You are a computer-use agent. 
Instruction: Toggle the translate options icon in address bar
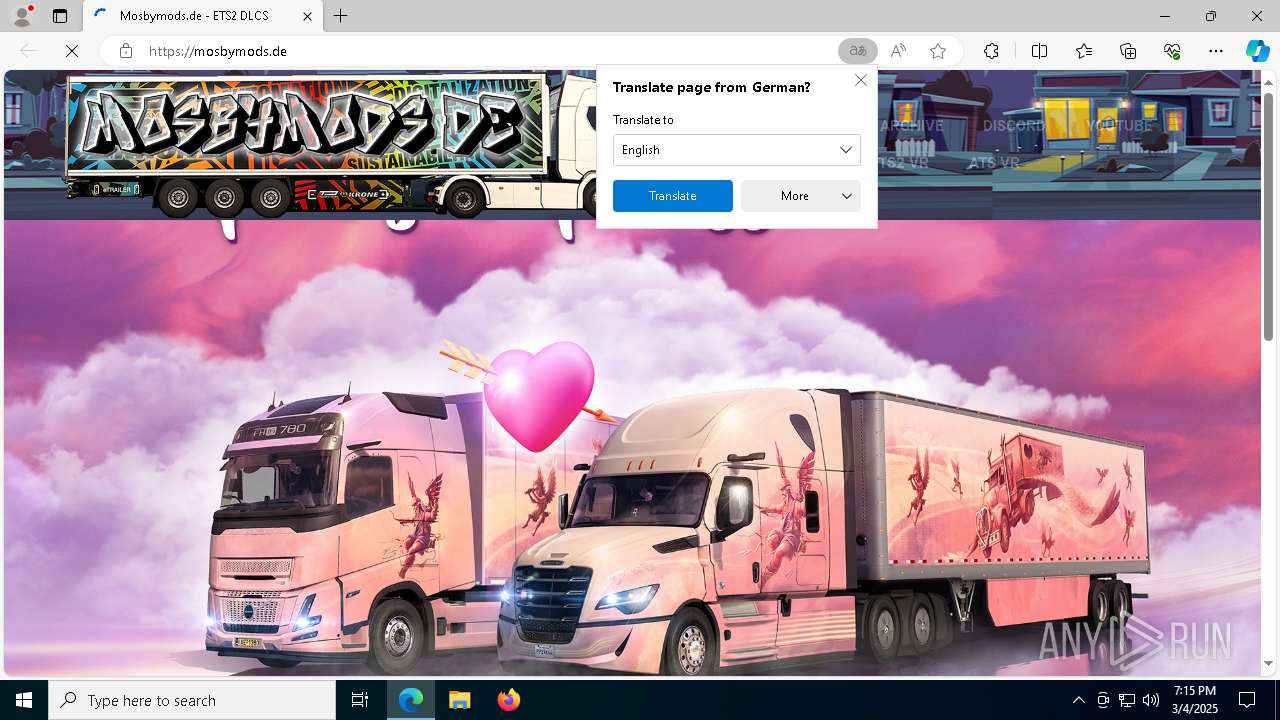tap(857, 51)
